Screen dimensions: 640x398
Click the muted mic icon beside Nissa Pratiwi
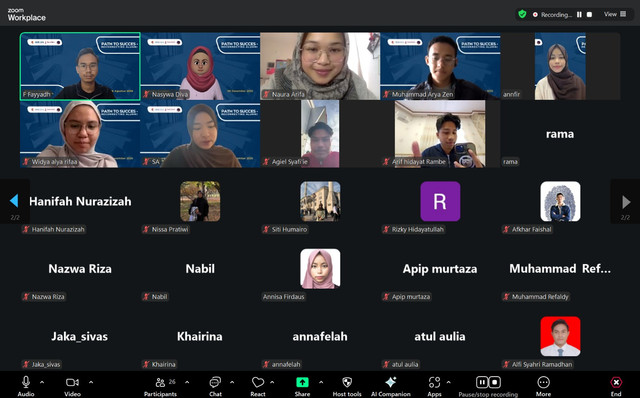(x=146, y=229)
